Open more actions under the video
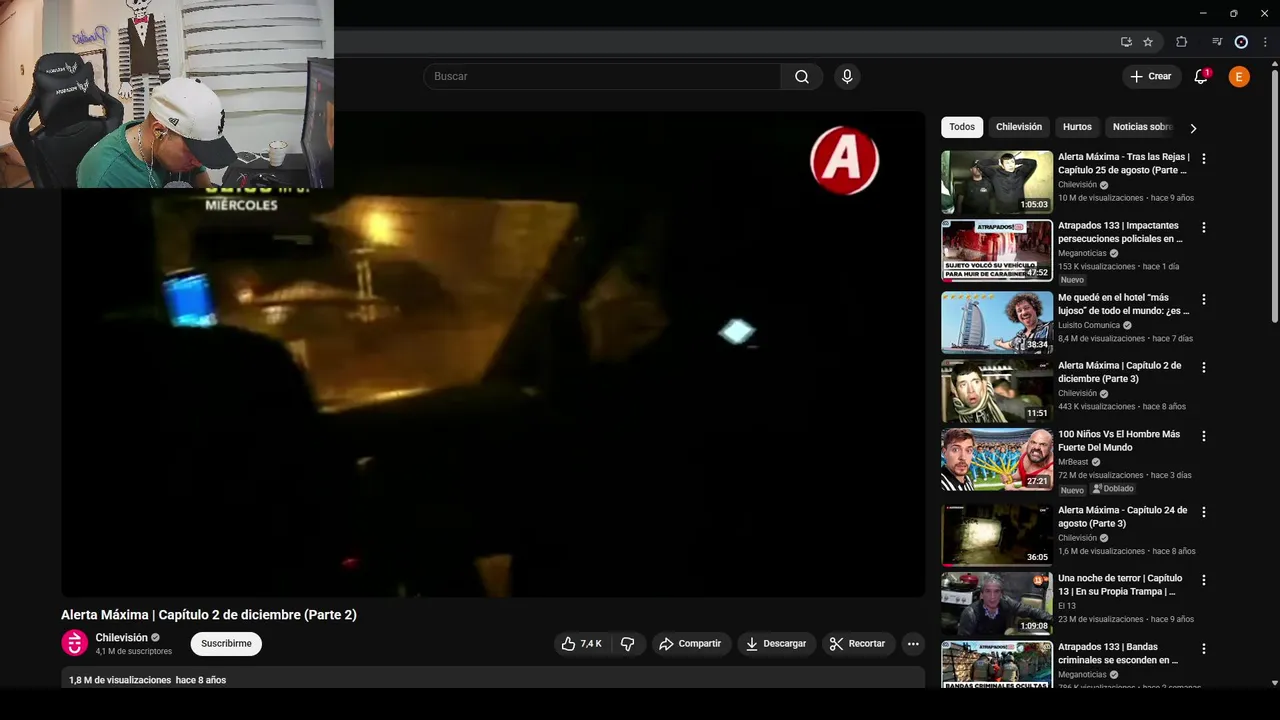The image size is (1280, 720). pos(913,644)
